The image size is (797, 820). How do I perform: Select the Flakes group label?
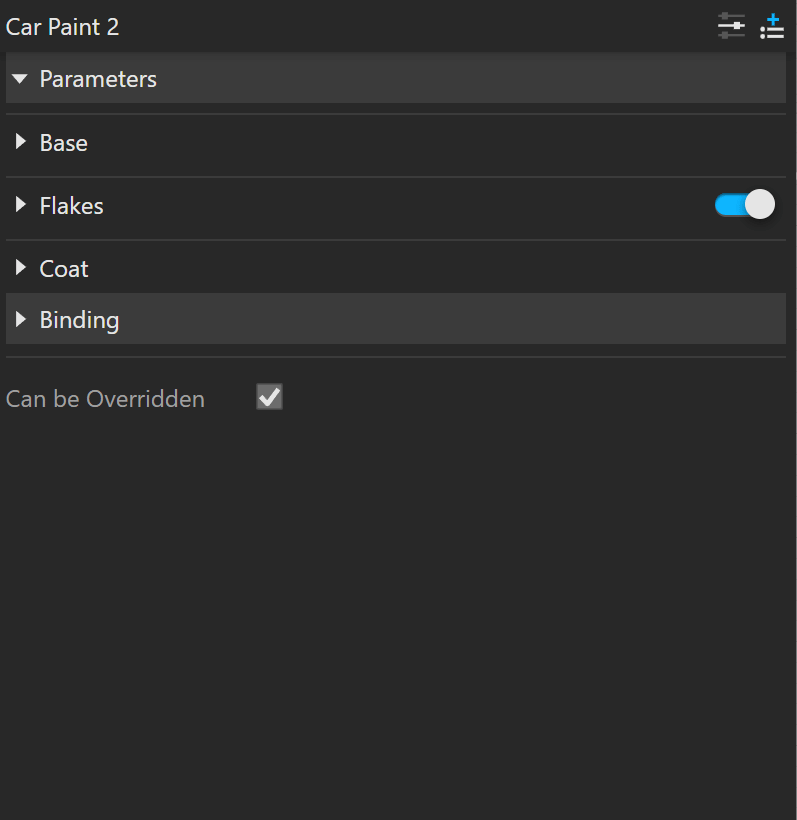coord(72,206)
